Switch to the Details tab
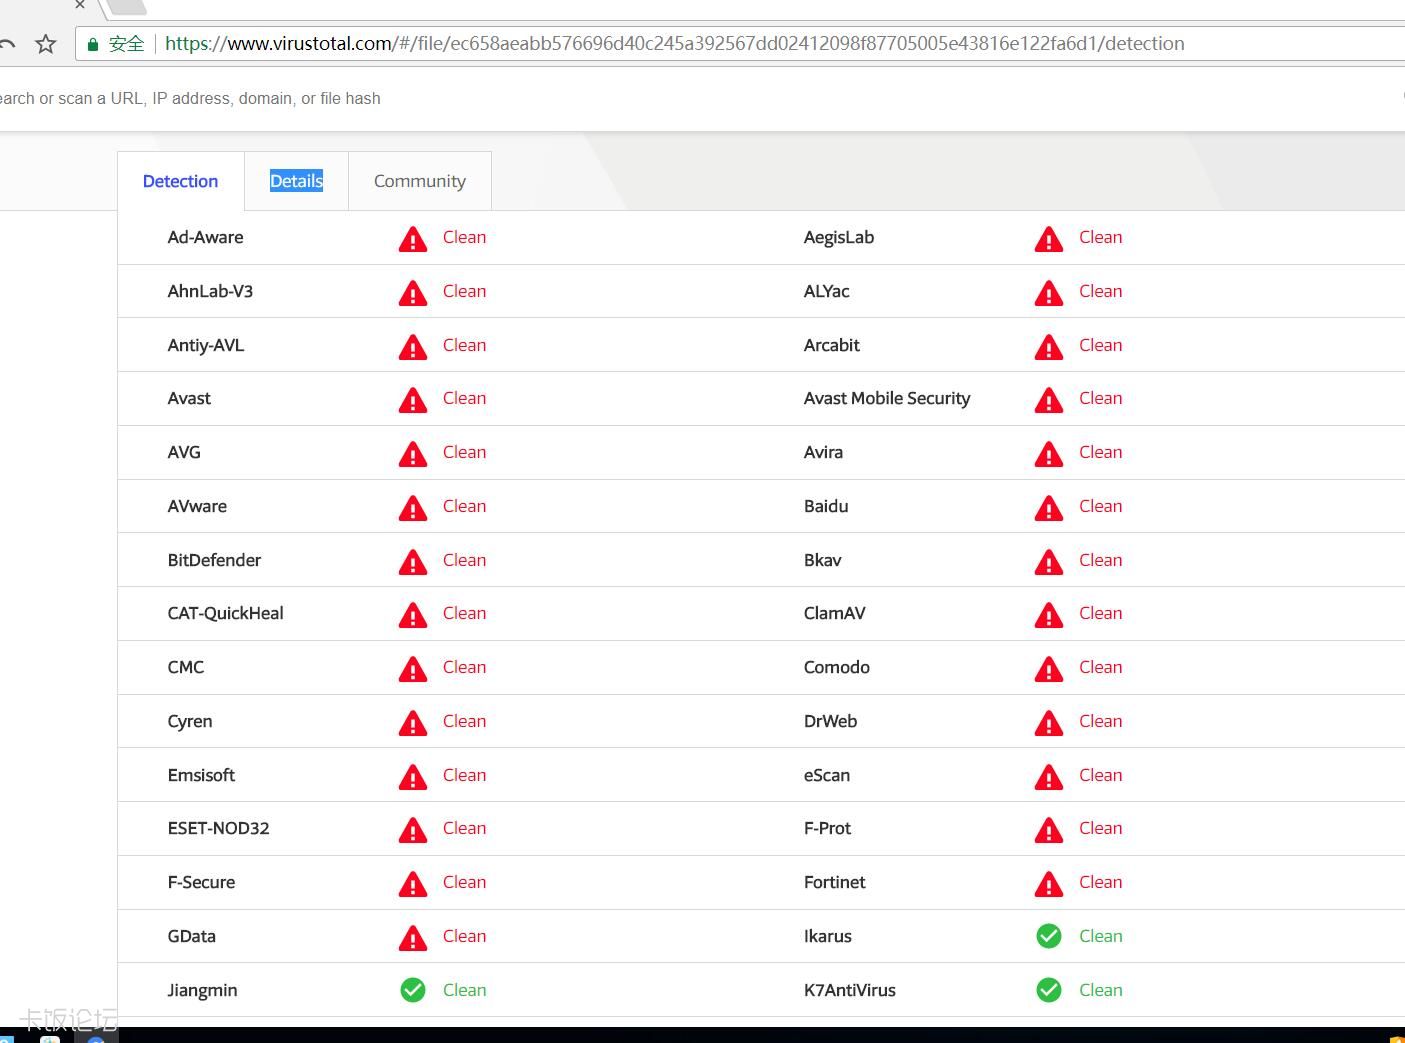The height and width of the screenshot is (1043, 1405). click(296, 181)
